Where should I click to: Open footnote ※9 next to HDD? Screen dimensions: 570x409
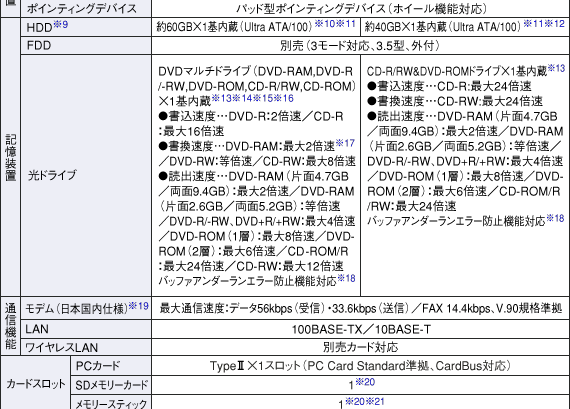coord(61,25)
